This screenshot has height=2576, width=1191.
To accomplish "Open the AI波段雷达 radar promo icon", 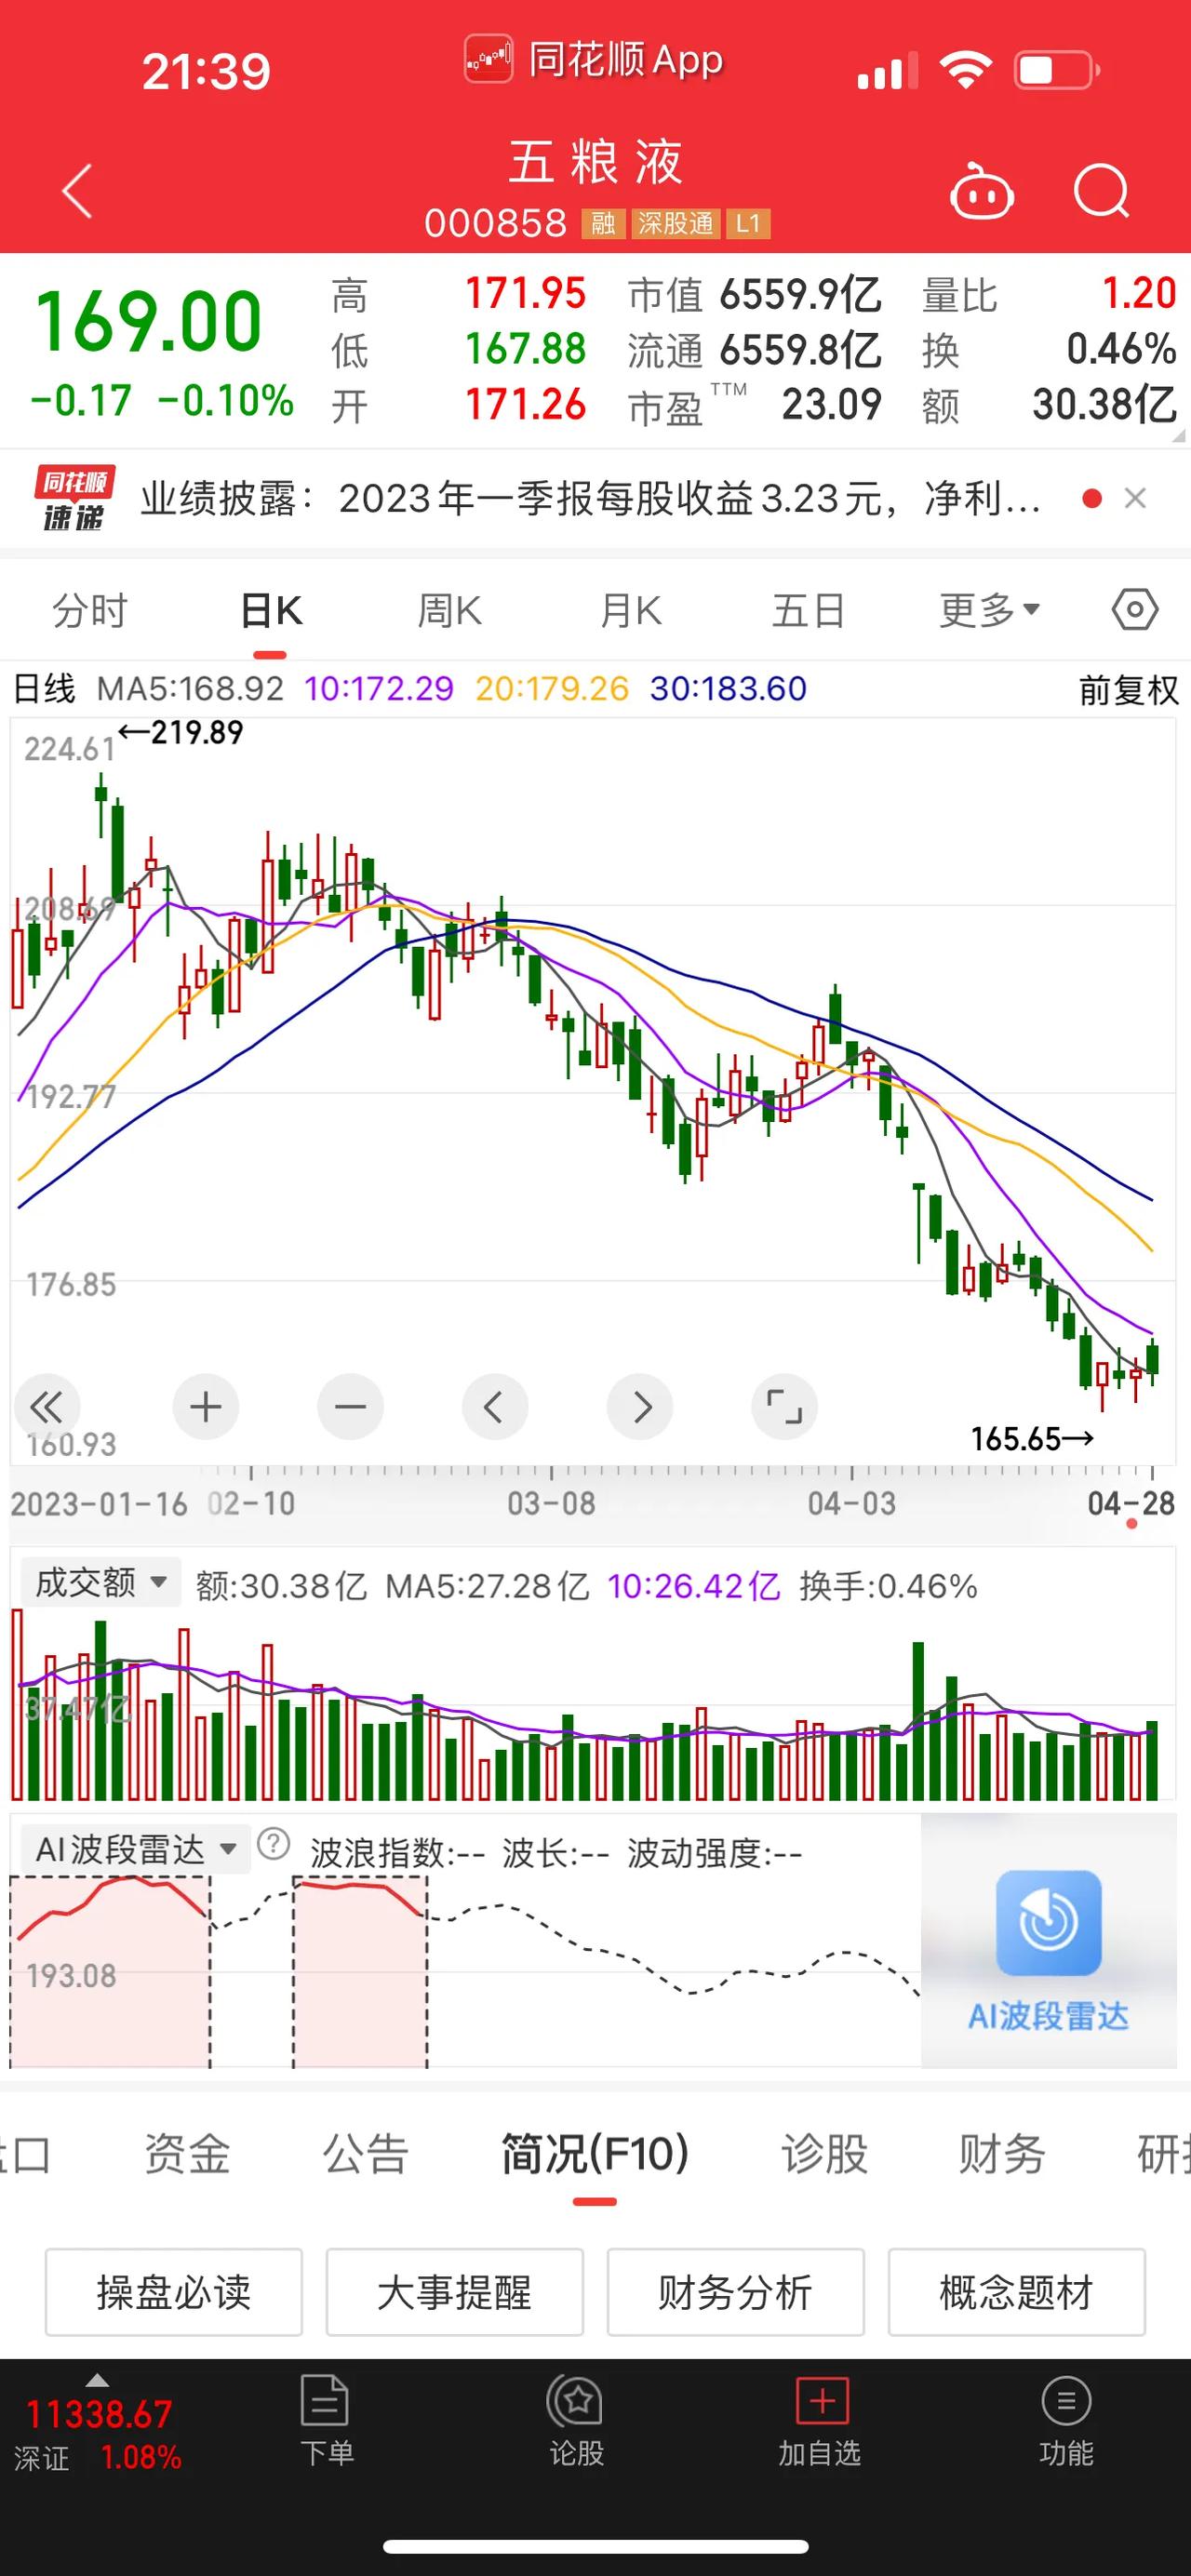I will coord(1048,1923).
